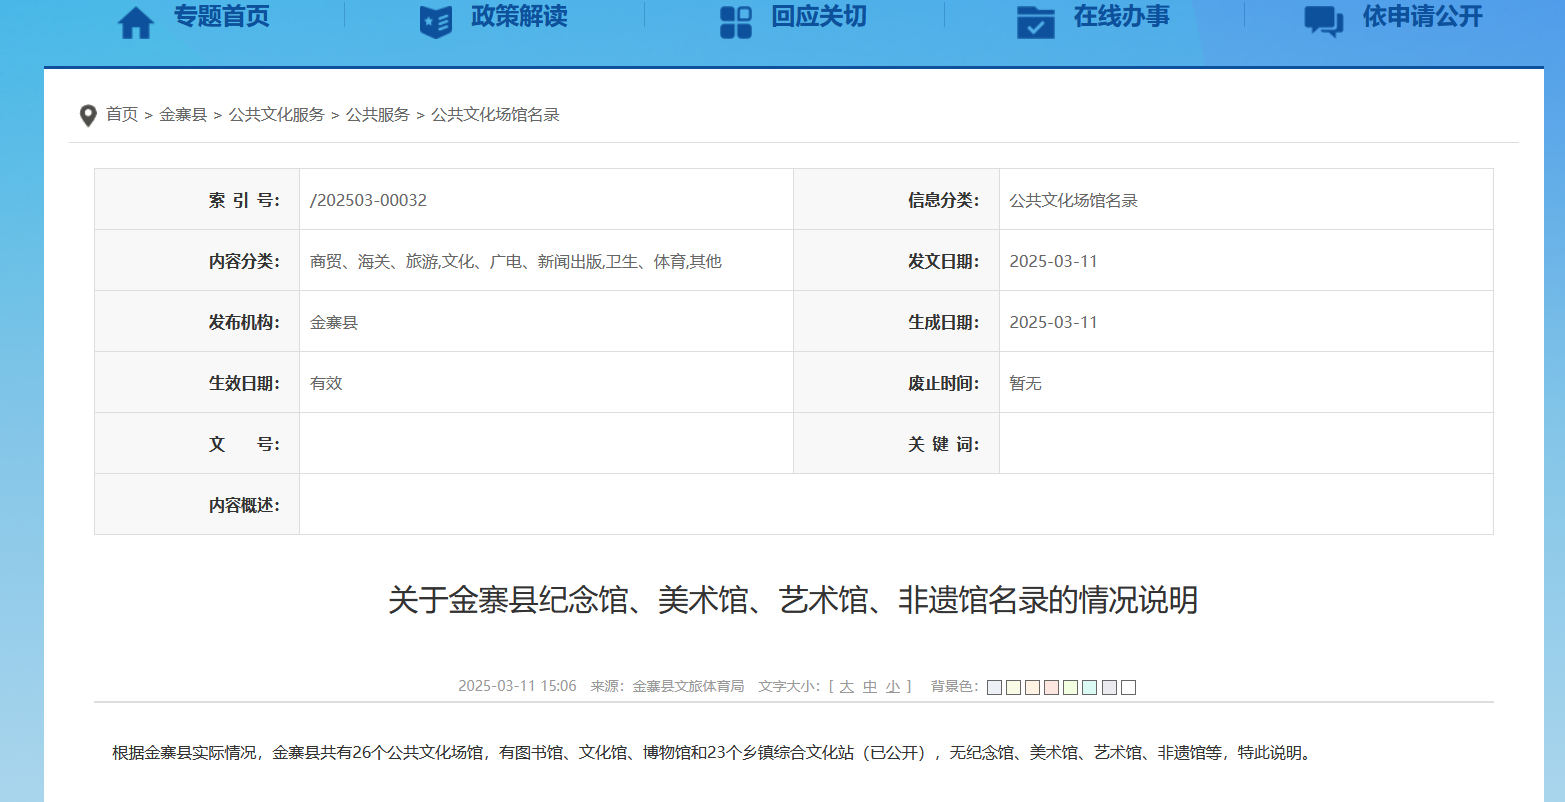The width and height of the screenshot is (1565, 802).
Task: Click 首页 in the breadcrumb
Action: tap(122, 115)
